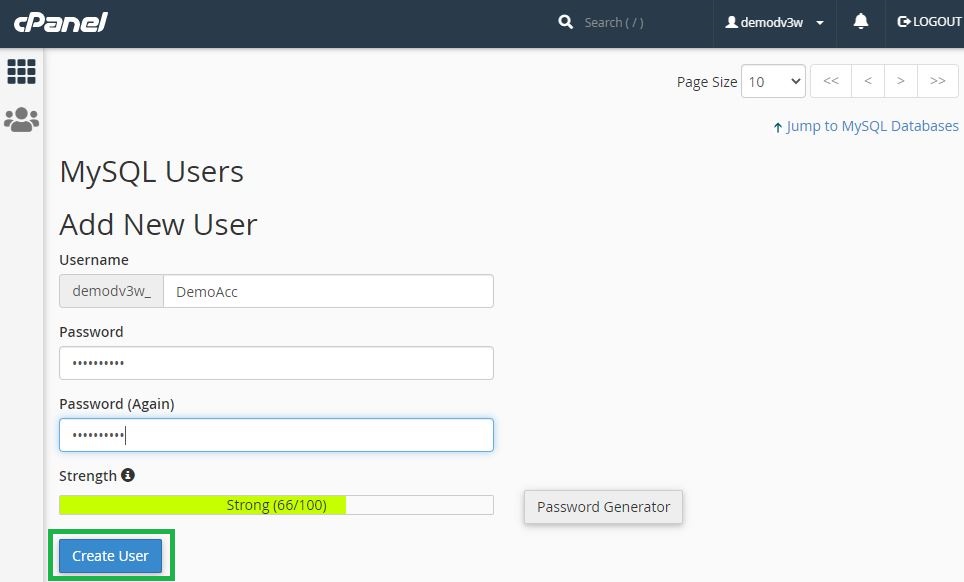Click the password strength meter bar
Screen dimensions: 964x582
(x=276, y=505)
